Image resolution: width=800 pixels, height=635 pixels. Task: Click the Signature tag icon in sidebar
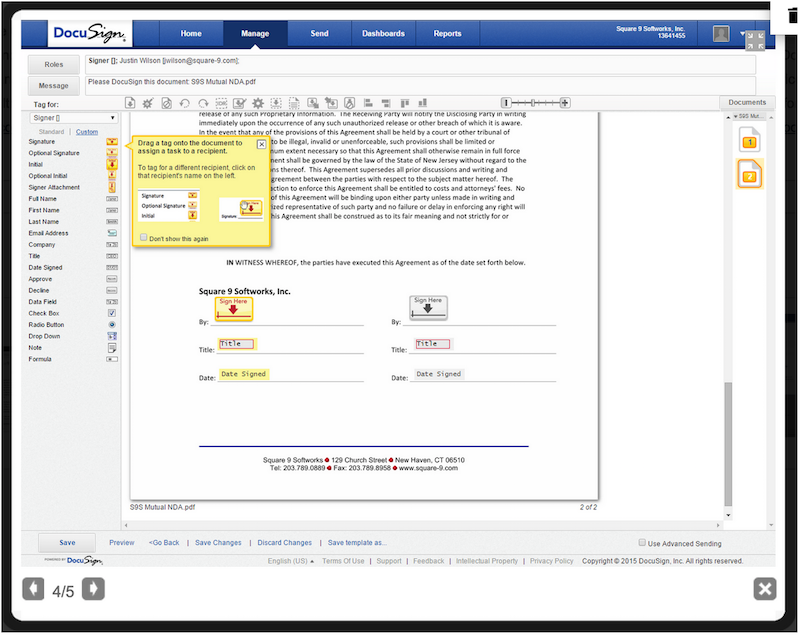click(x=112, y=142)
